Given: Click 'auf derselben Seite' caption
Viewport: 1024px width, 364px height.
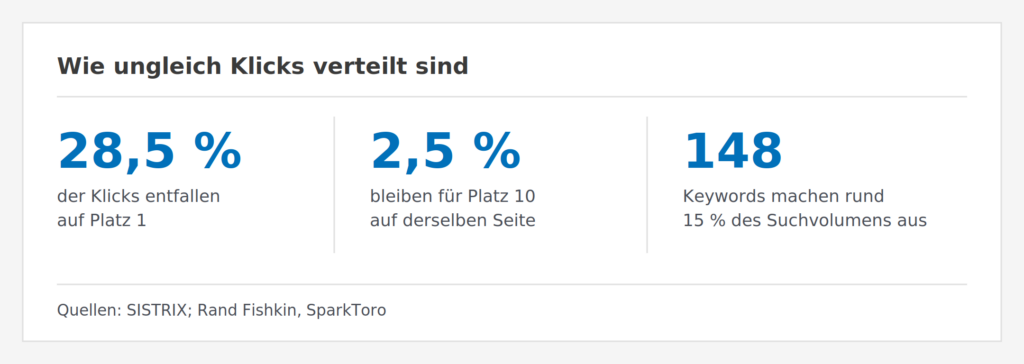Looking at the screenshot, I should (453, 221).
